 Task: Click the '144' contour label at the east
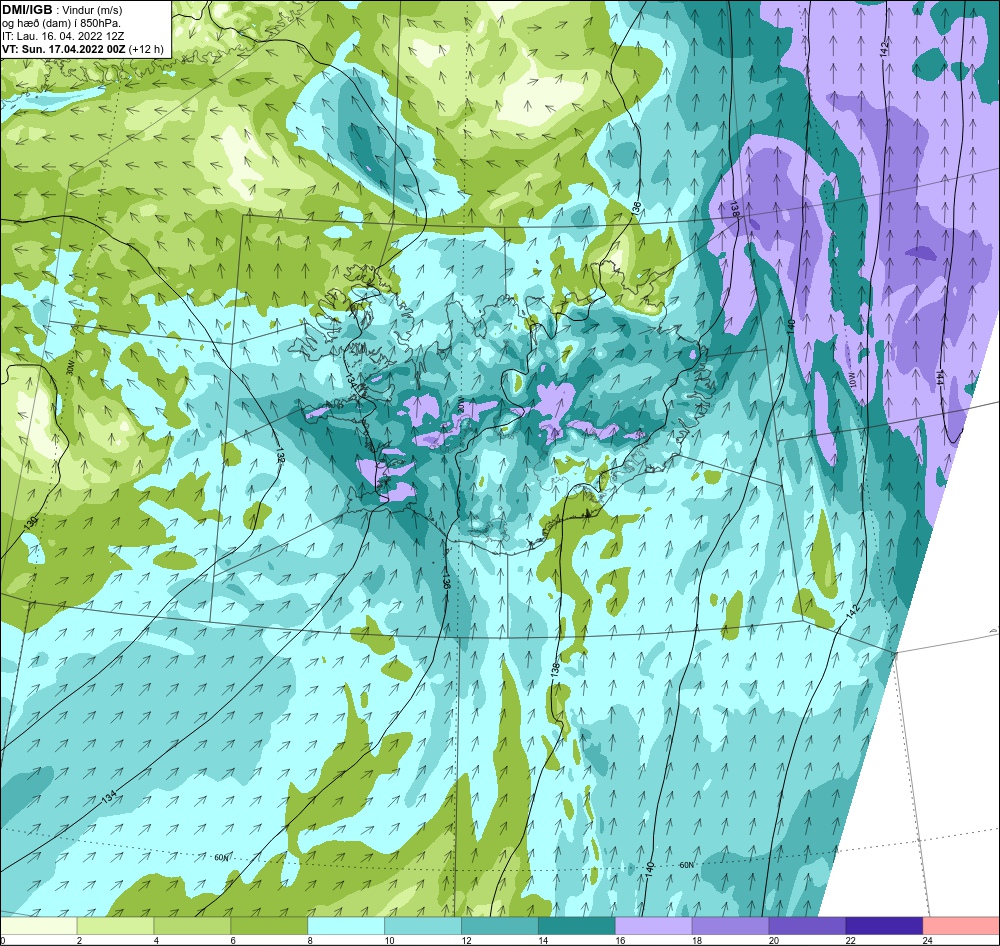click(x=940, y=377)
